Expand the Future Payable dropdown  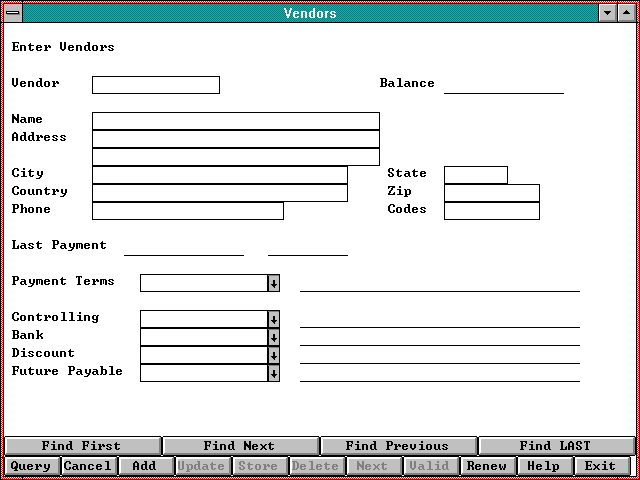(x=273, y=373)
